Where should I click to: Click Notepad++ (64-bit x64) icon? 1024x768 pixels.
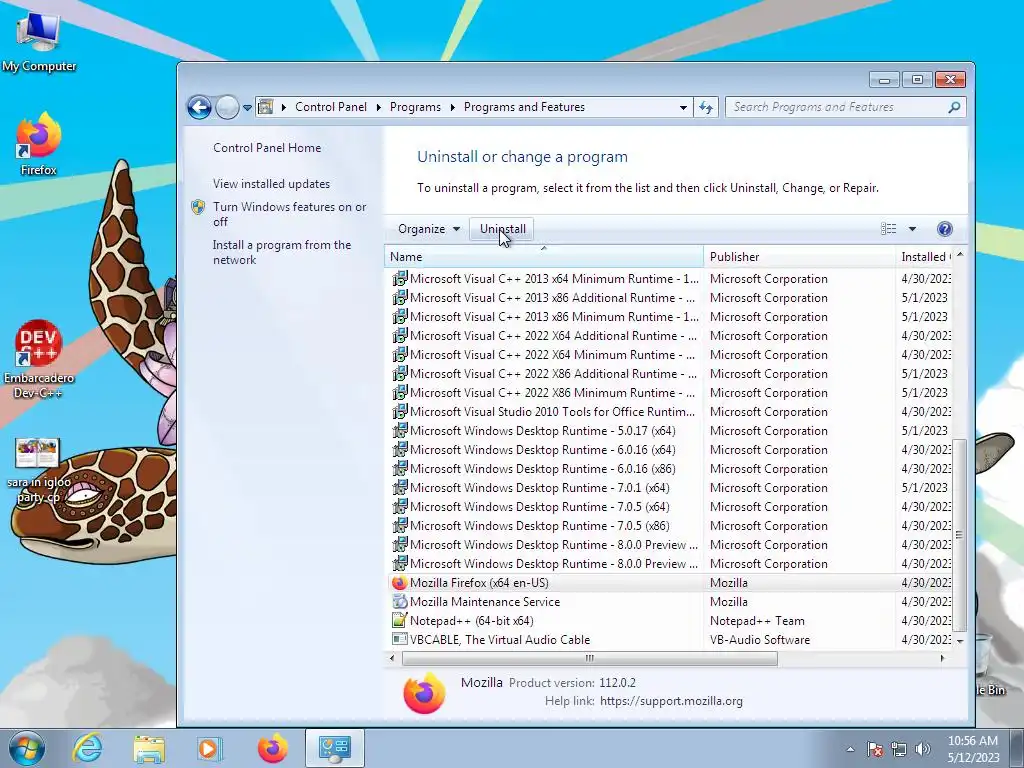399,620
